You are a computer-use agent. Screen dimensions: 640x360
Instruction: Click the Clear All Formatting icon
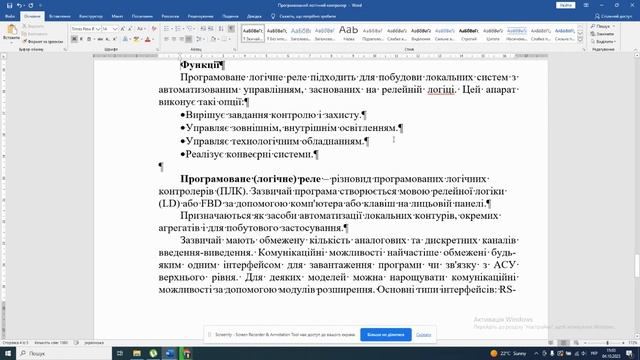pos(154,29)
